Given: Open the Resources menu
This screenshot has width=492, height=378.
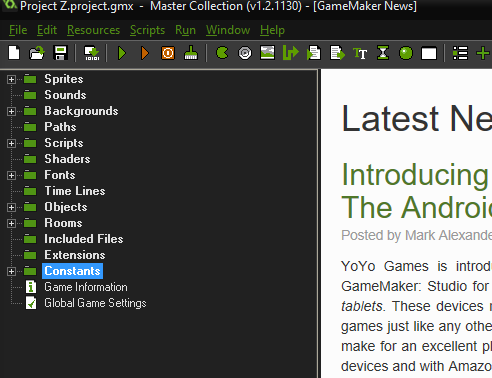Looking at the screenshot, I should 93,30.
